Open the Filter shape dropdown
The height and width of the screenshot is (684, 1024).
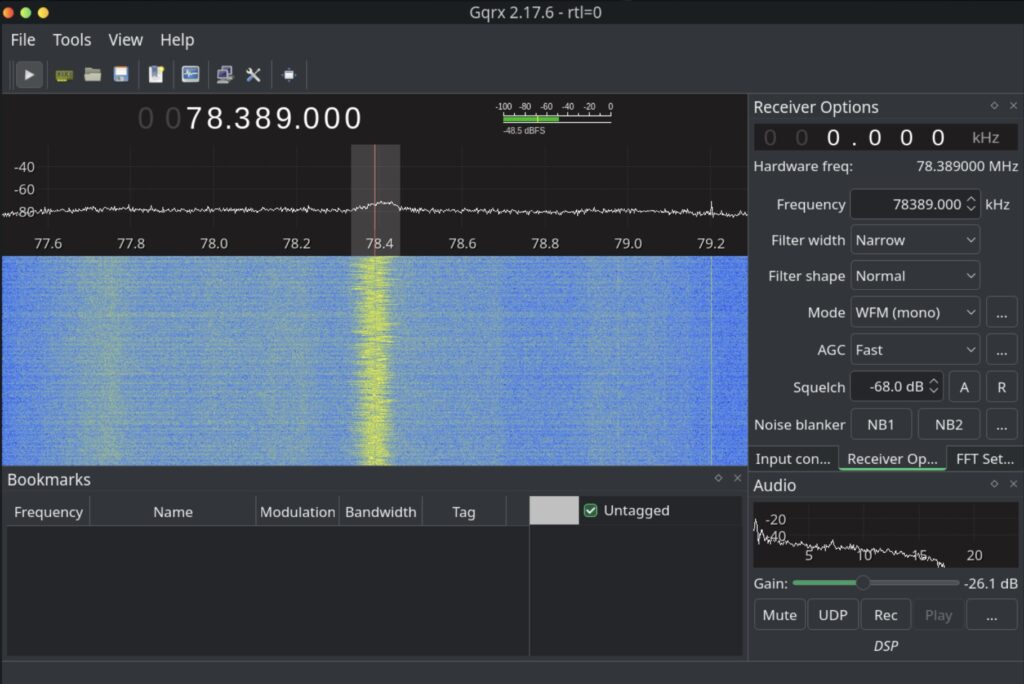(915, 276)
